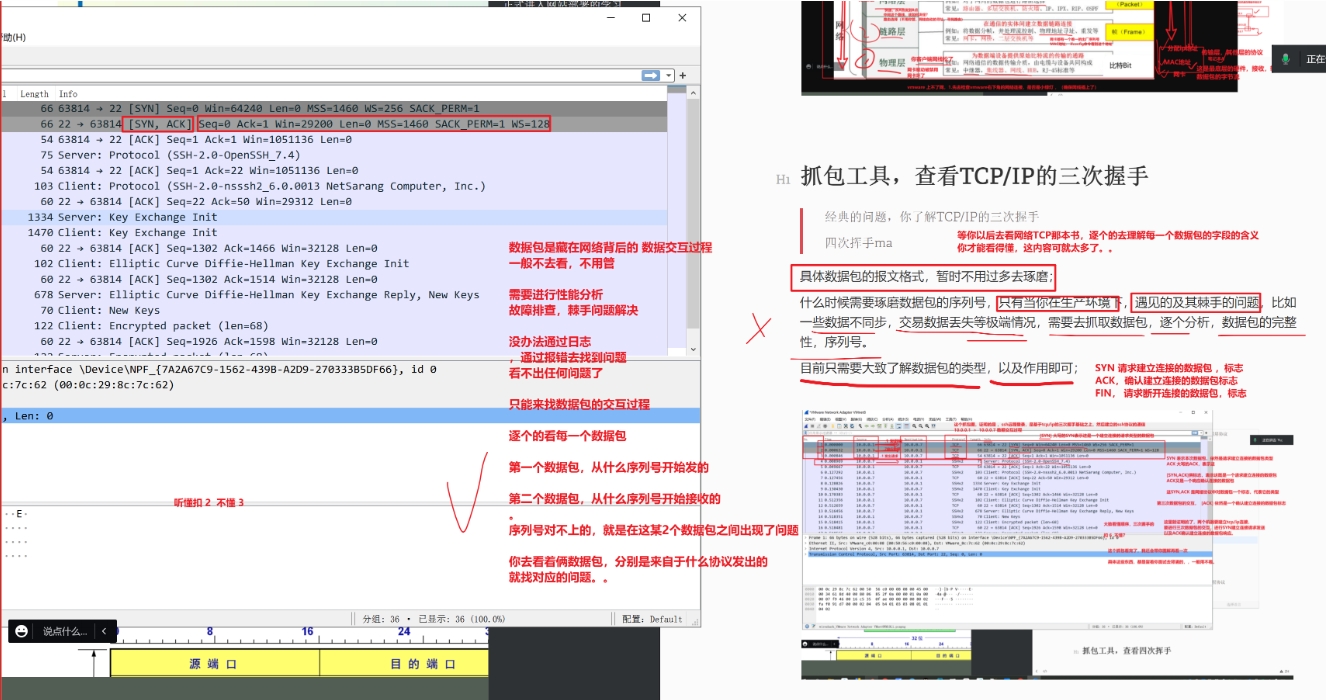Screen dimensions: 1326x700
Task: Select the highlighted Len: 0 detail row
Action: coord(300,416)
